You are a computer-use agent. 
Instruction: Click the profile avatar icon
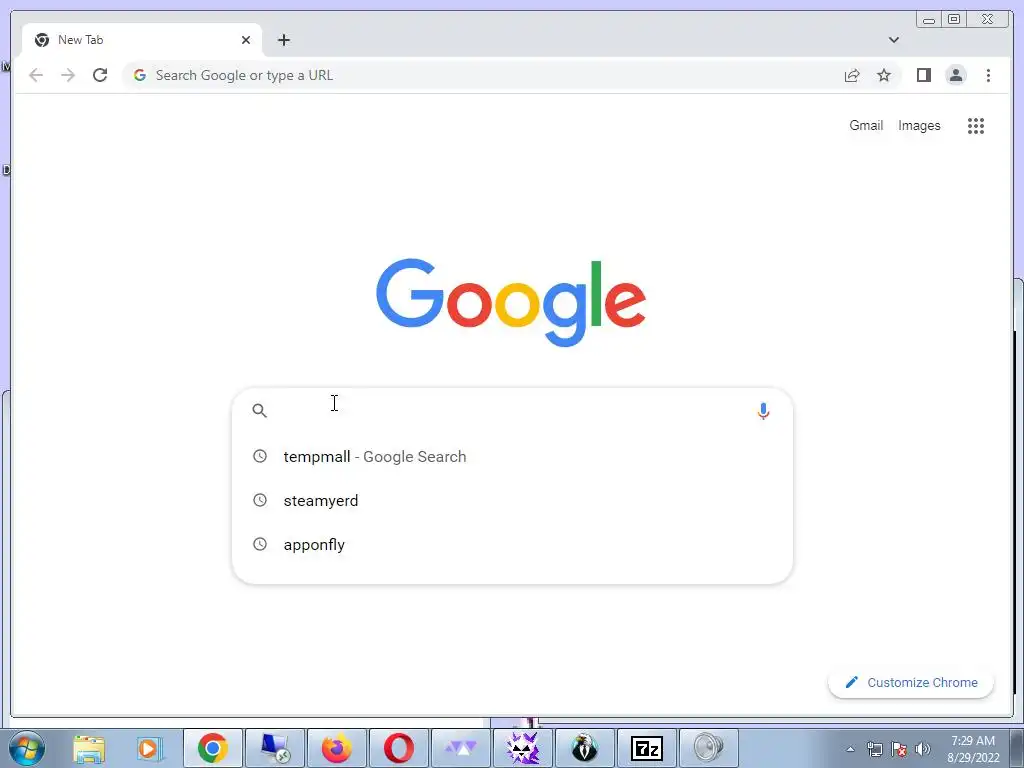[x=955, y=75]
